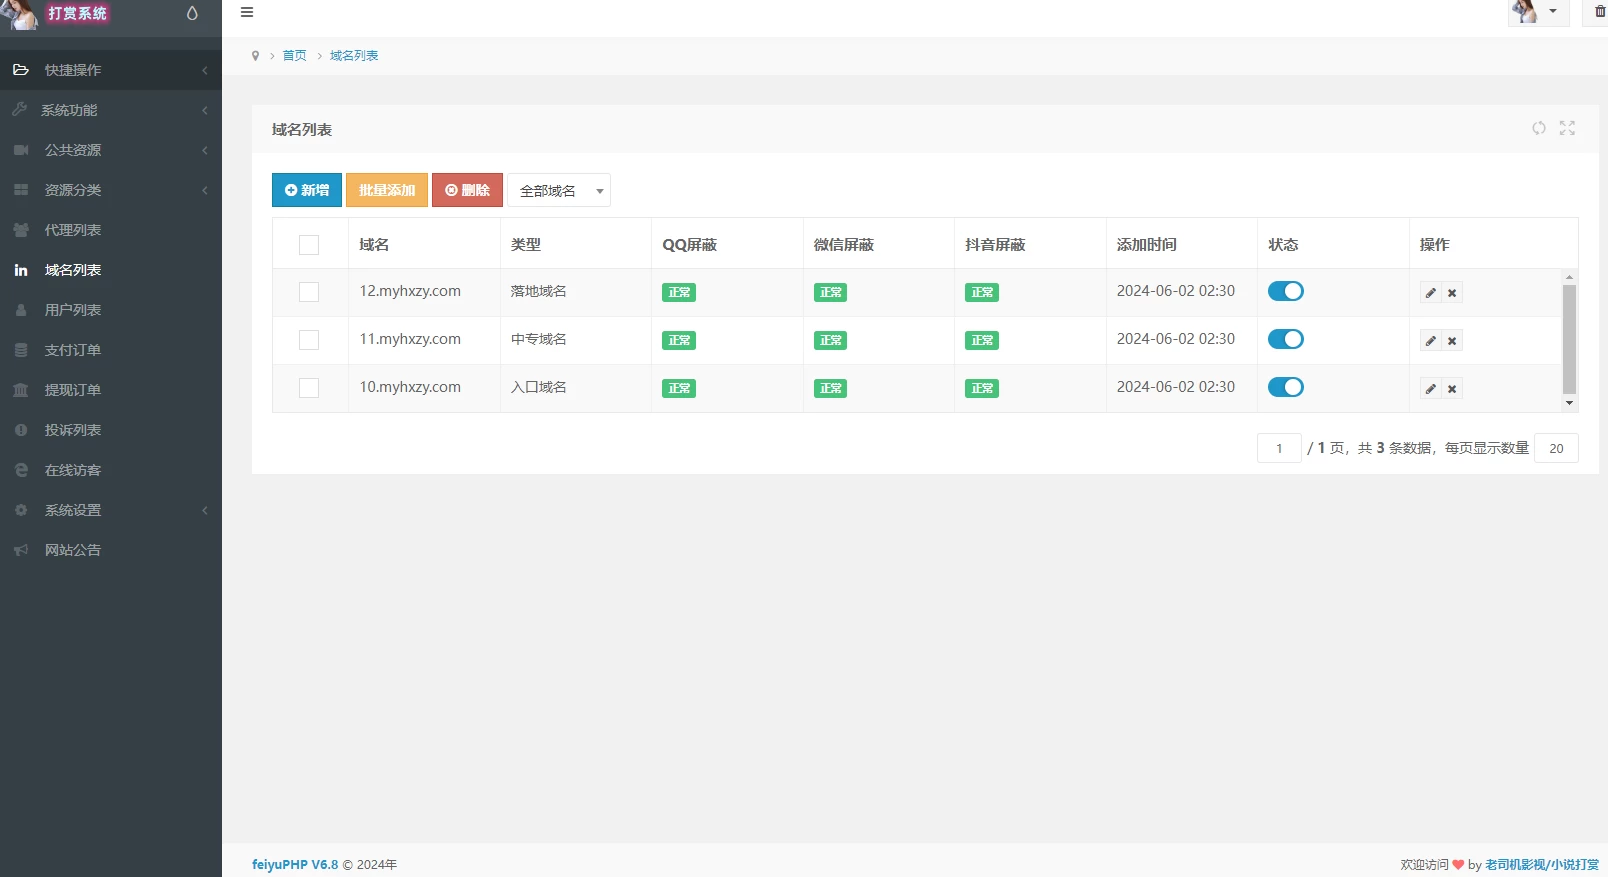The image size is (1608, 877).
Task: Open the 全部域名 filter dropdown
Action: 559,190
